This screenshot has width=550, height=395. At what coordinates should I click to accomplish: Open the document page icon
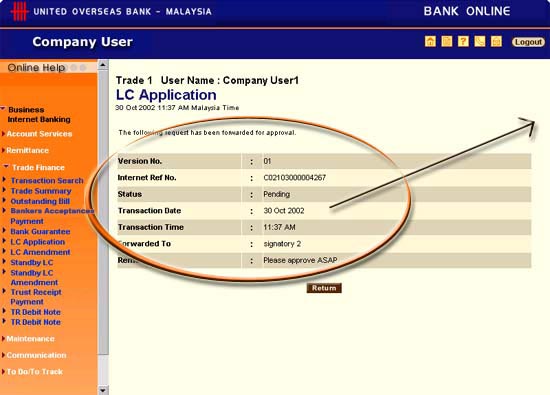point(447,41)
